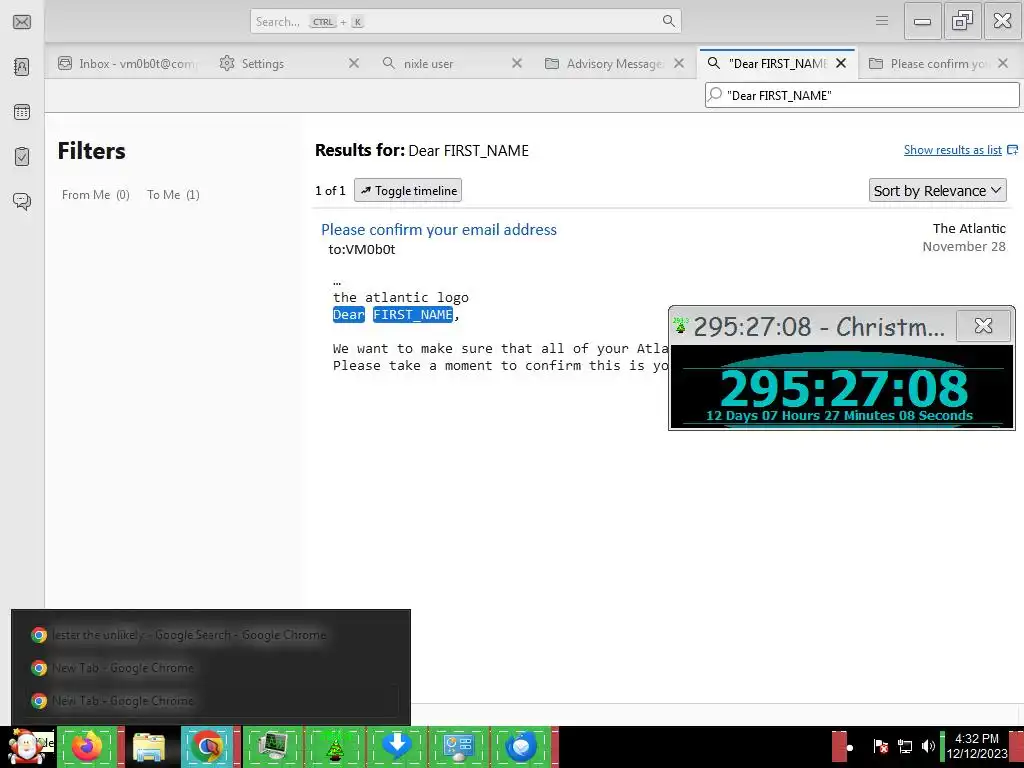Close the "Dear FIRST_NAME" search tab
The height and width of the screenshot is (768, 1024).
point(841,63)
